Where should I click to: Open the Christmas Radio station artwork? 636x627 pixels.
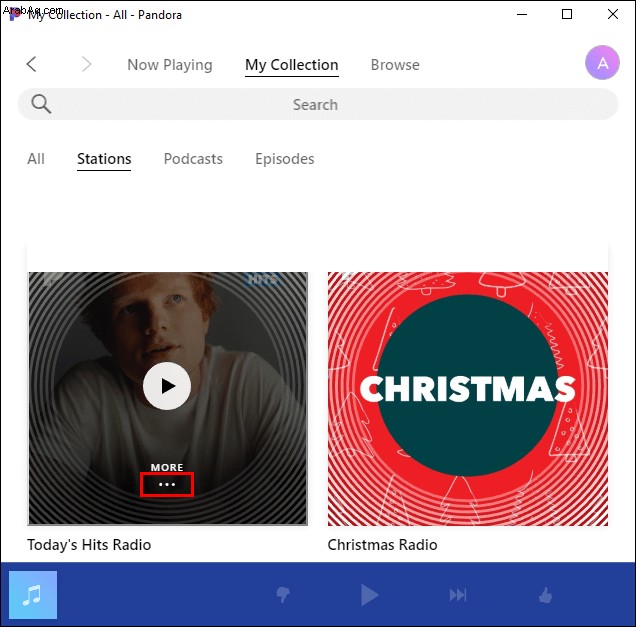[x=468, y=399]
